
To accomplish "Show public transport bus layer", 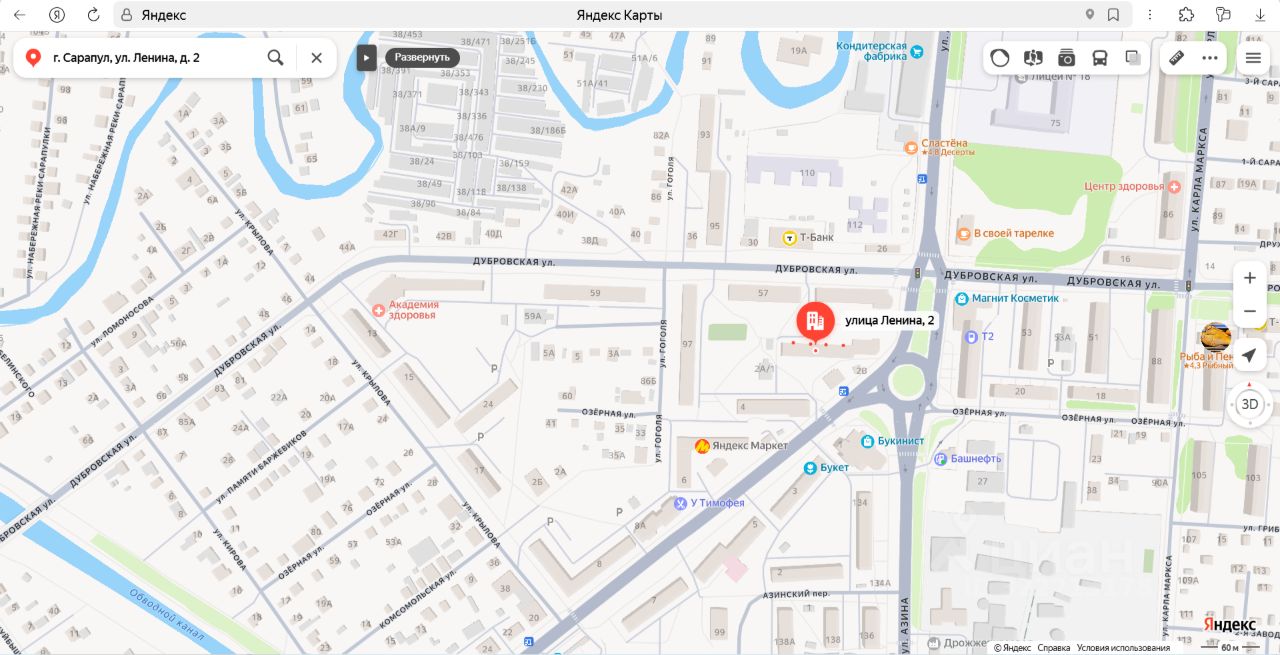I will (x=1100, y=57).
